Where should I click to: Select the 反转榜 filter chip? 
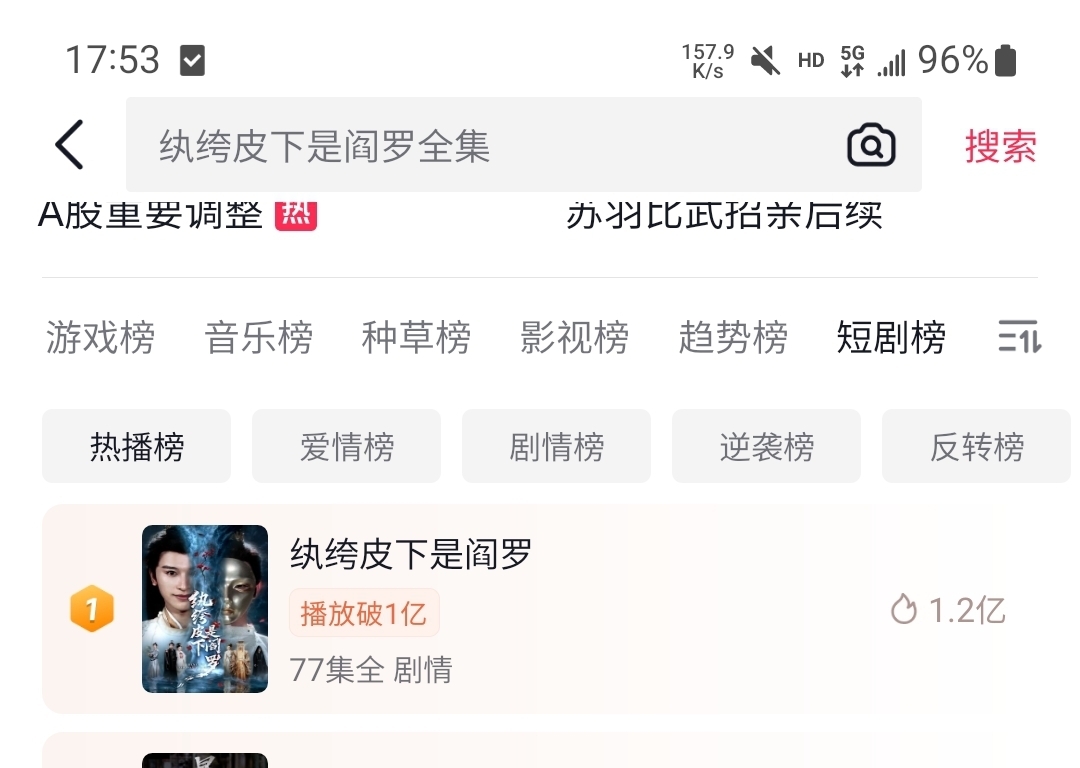(977, 446)
